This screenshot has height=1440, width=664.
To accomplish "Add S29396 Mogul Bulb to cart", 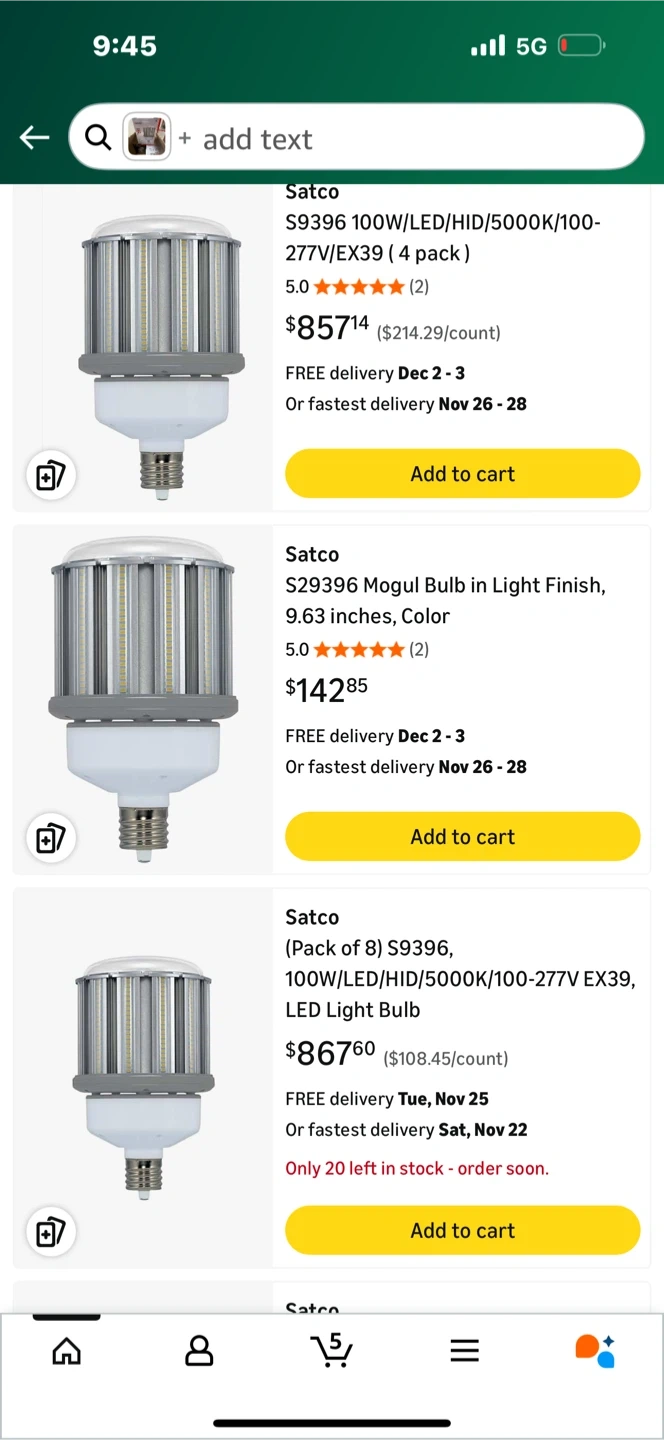I will (x=462, y=837).
